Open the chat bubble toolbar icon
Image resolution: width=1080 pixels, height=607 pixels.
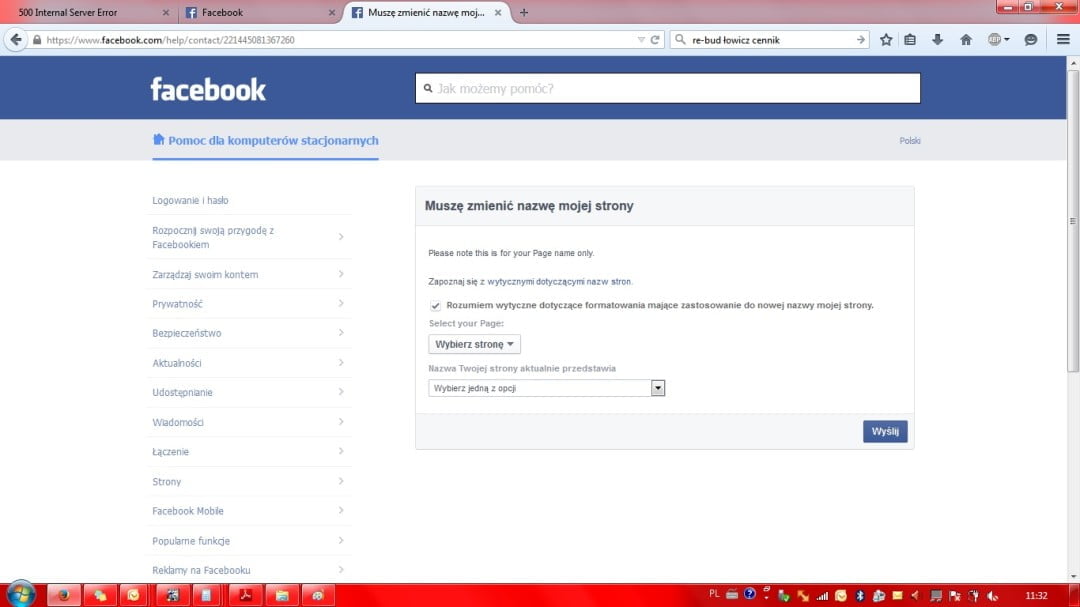tap(1030, 40)
